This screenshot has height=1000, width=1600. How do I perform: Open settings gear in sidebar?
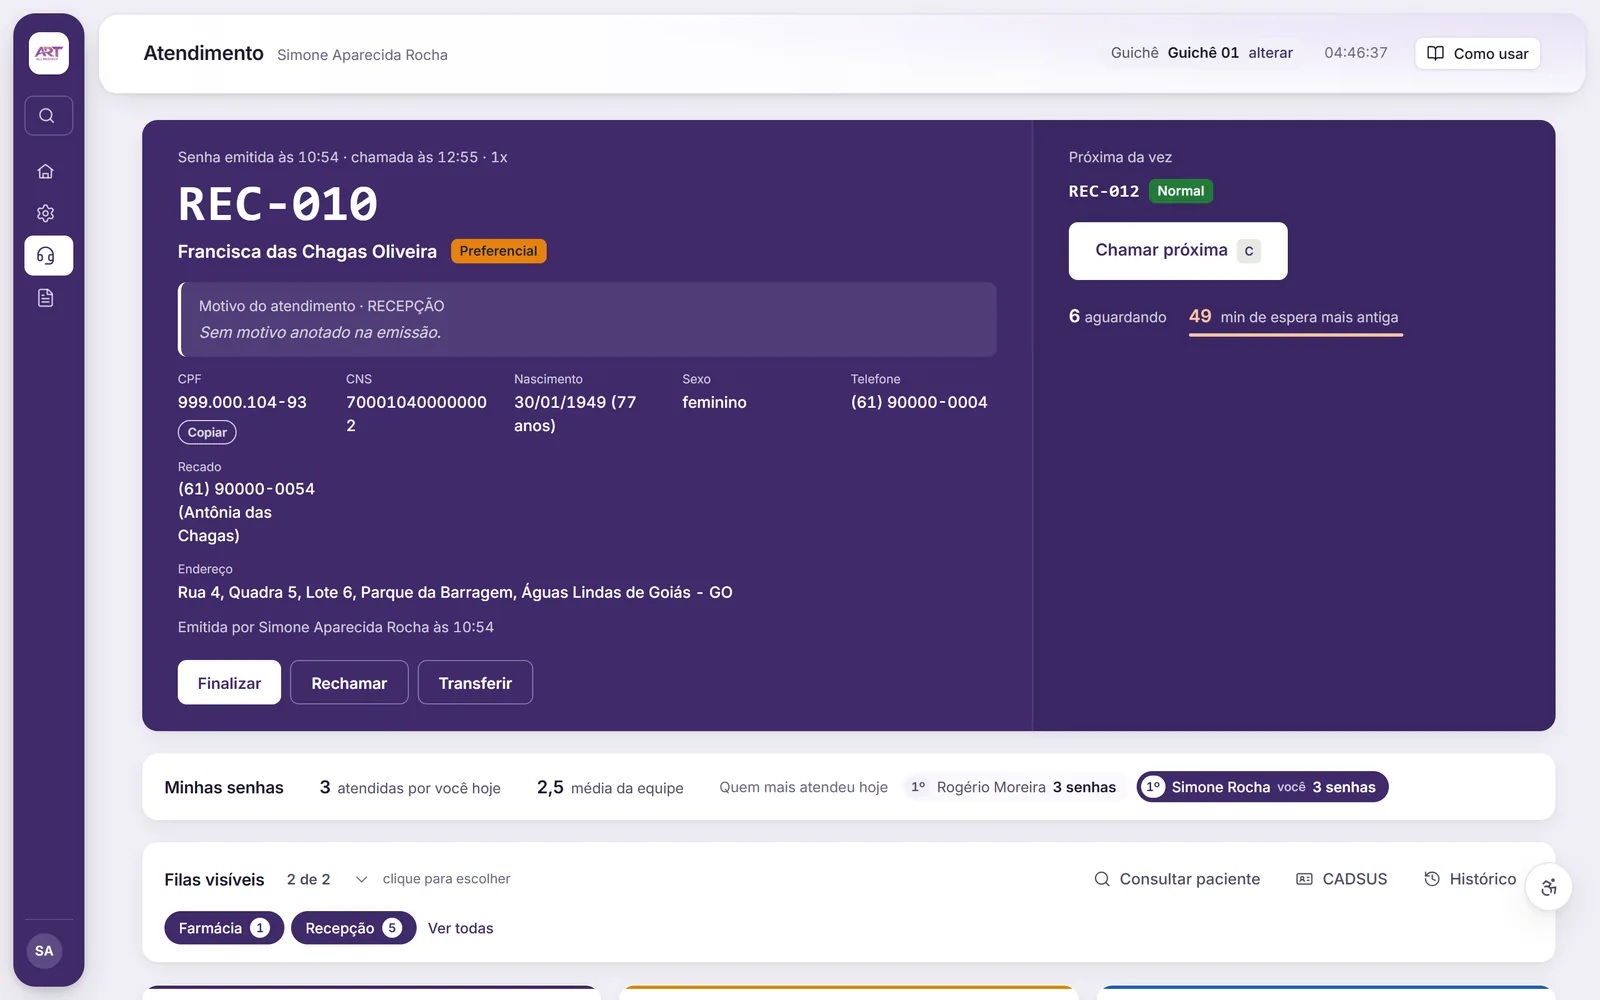46,213
